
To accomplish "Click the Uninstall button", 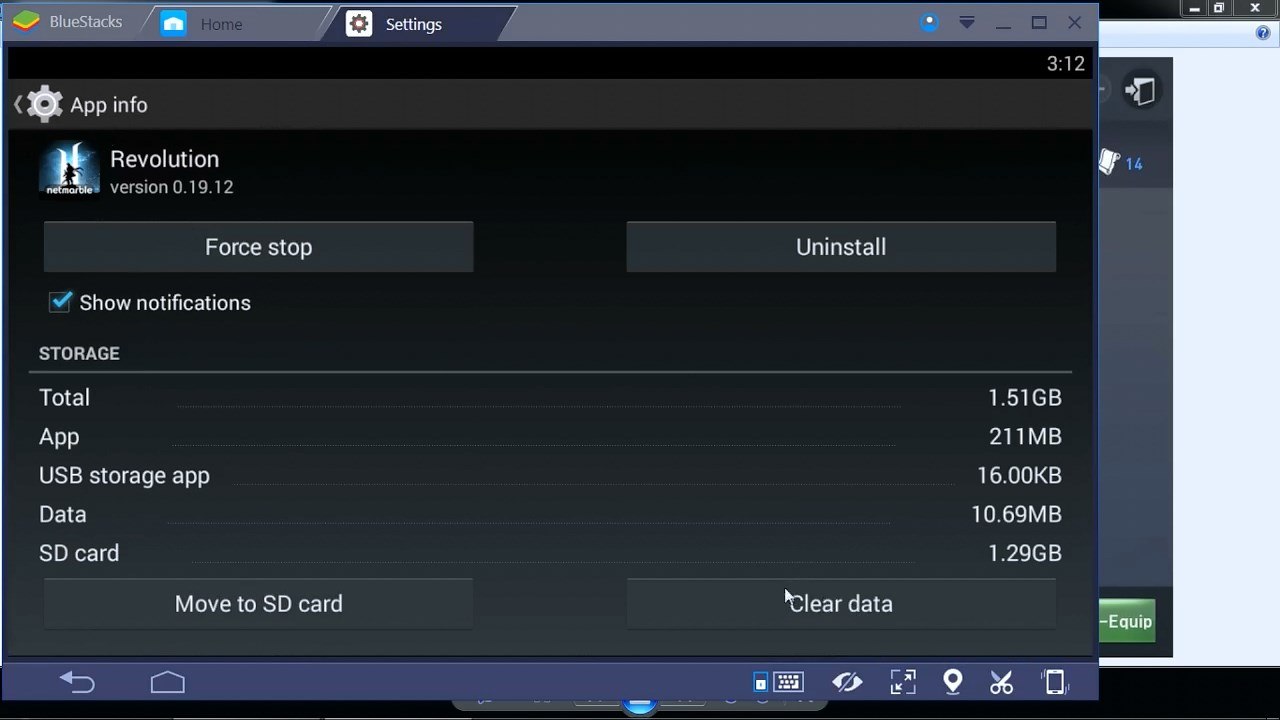I will [841, 247].
